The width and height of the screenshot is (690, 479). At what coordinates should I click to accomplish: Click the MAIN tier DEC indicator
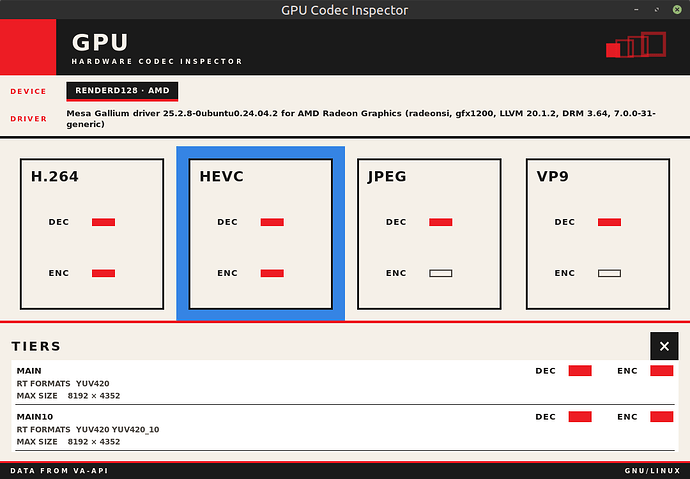(580, 371)
